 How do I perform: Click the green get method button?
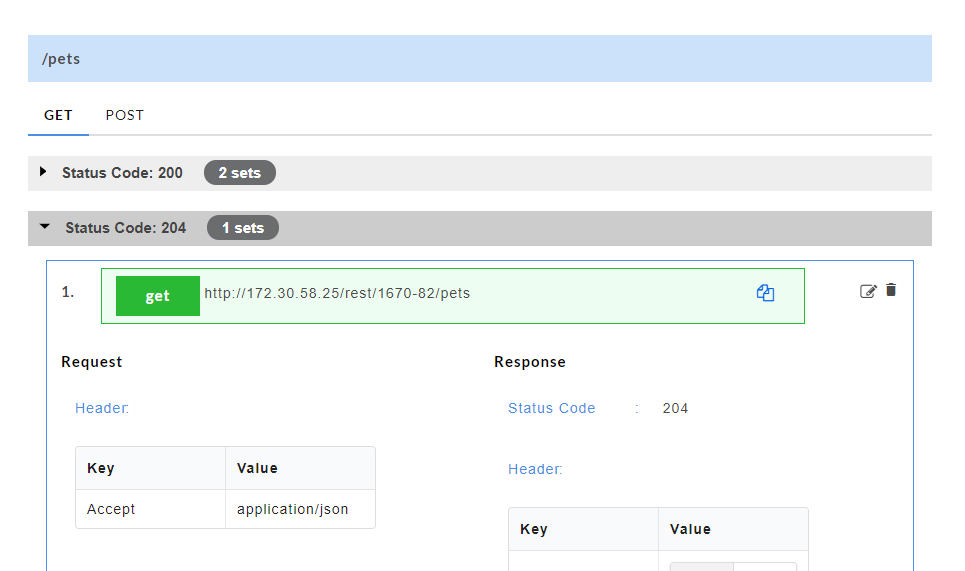click(158, 296)
